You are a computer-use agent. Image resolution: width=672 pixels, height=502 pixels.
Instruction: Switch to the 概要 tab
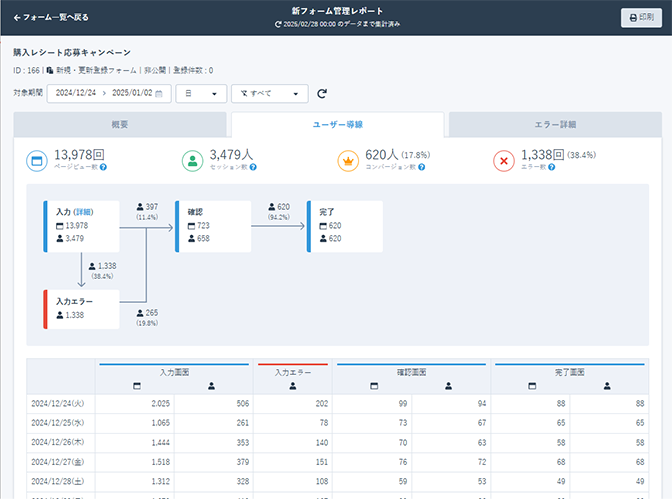pyautogui.click(x=120, y=124)
